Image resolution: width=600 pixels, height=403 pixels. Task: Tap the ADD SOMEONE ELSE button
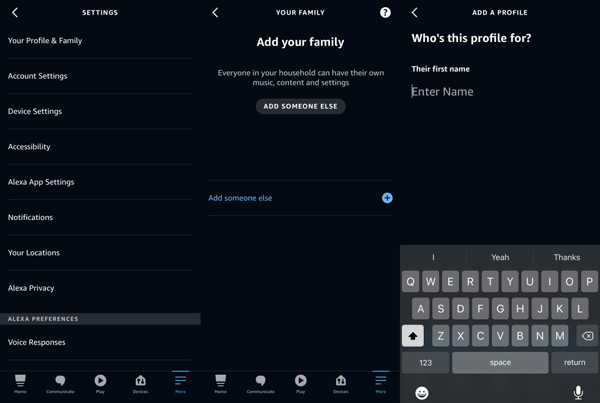300,106
